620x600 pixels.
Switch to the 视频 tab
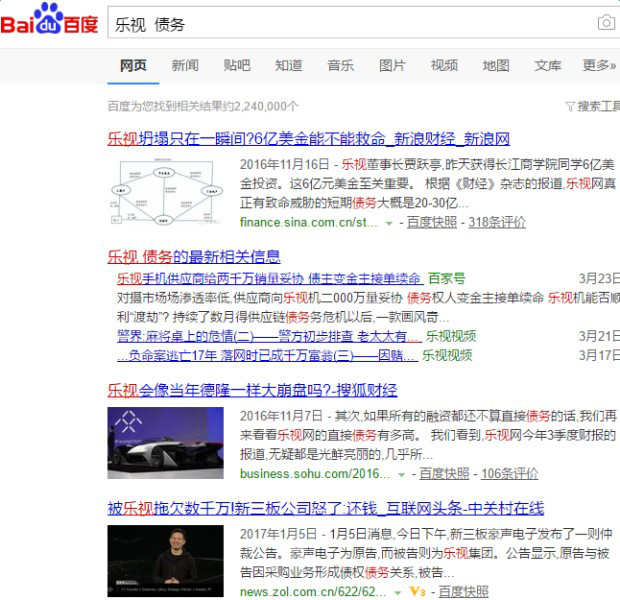444,65
